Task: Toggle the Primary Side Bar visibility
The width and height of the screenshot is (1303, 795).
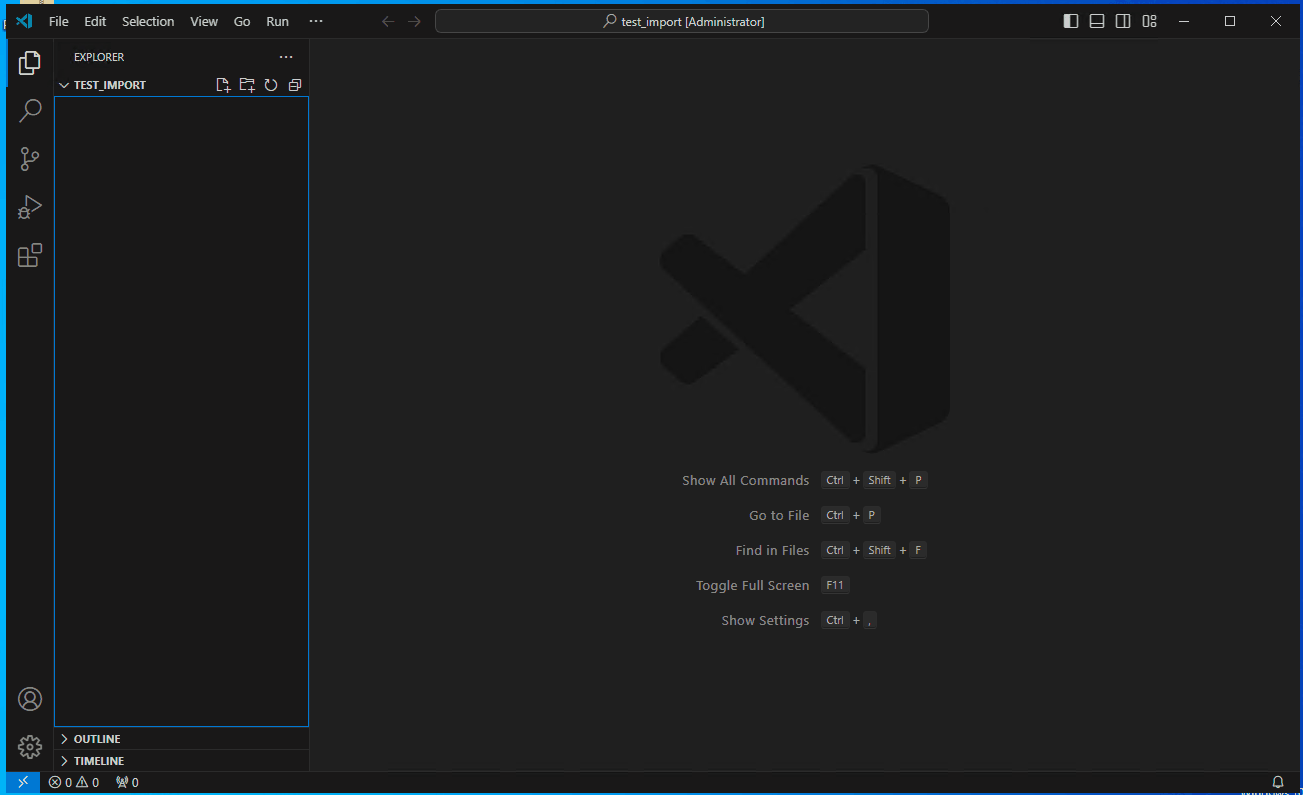Action: pos(1070,20)
